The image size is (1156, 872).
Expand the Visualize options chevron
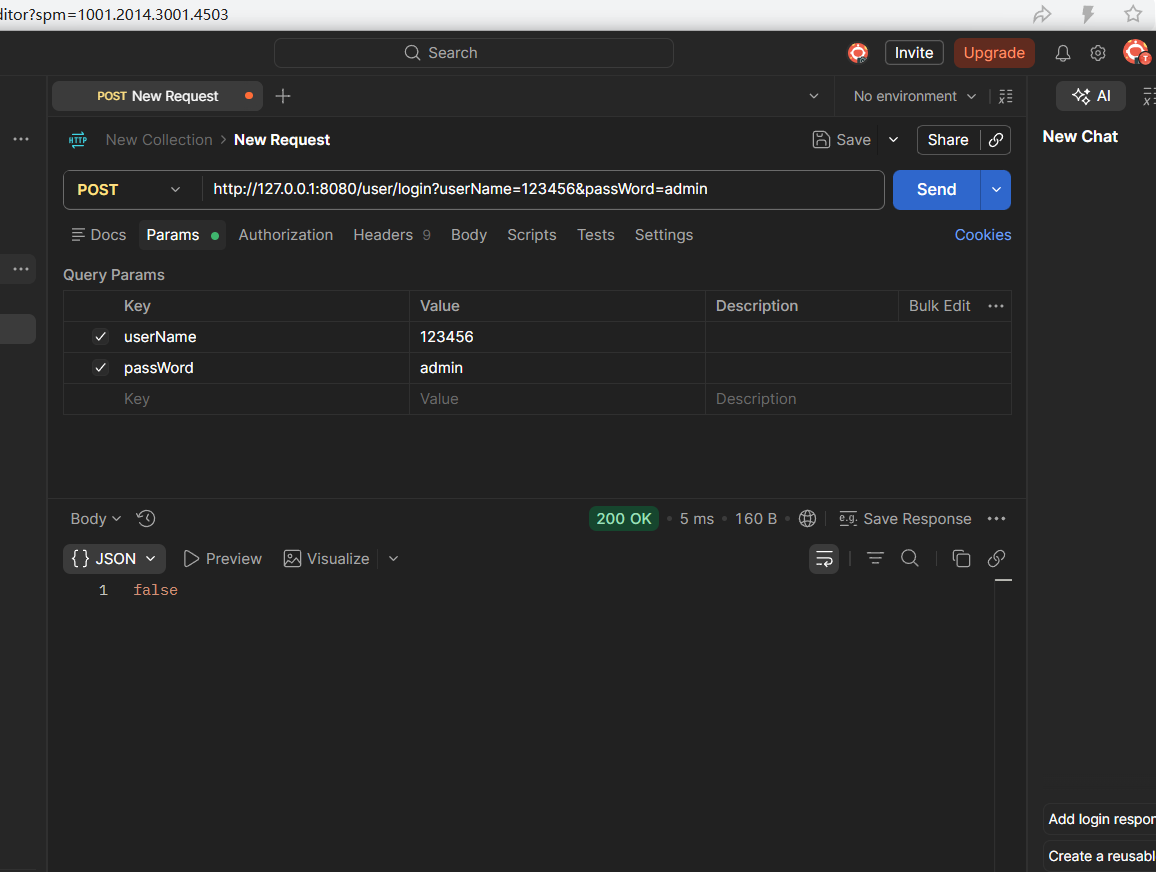(x=394, y=559)
